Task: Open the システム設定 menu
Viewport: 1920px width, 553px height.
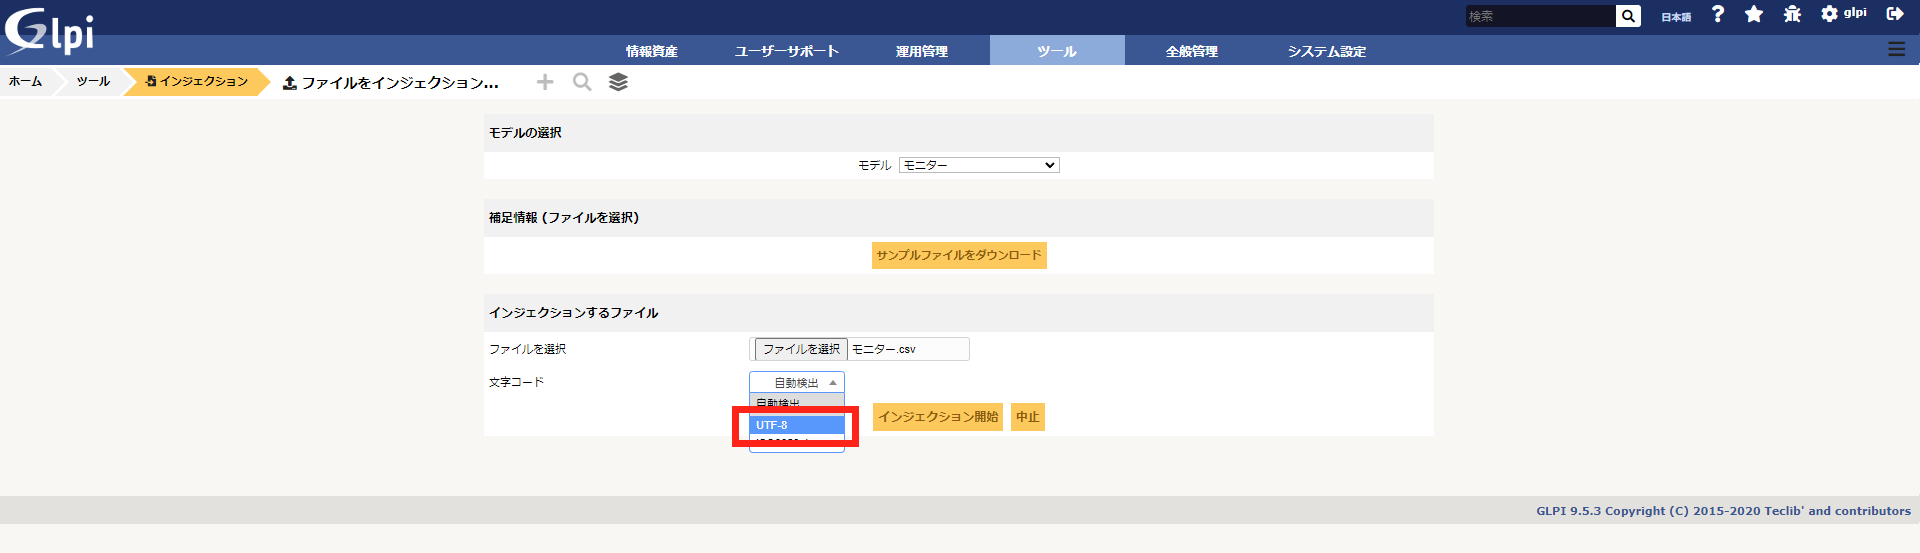Action: tap(1326, 51)
